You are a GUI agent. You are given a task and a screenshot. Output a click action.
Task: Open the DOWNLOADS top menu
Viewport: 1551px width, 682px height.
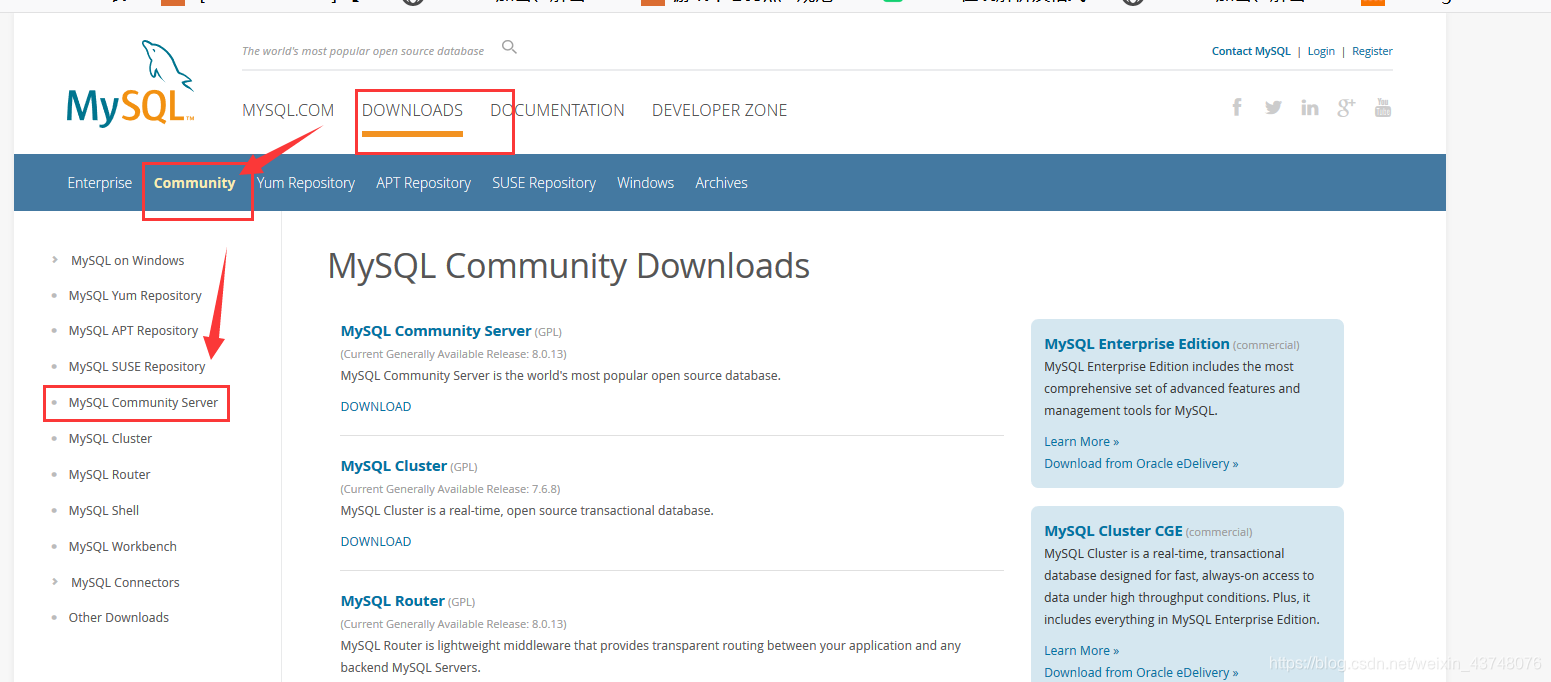[412, 110]
